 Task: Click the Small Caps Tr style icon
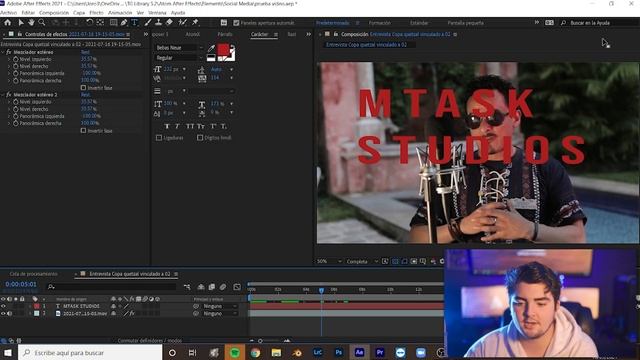tap(201, 127)
